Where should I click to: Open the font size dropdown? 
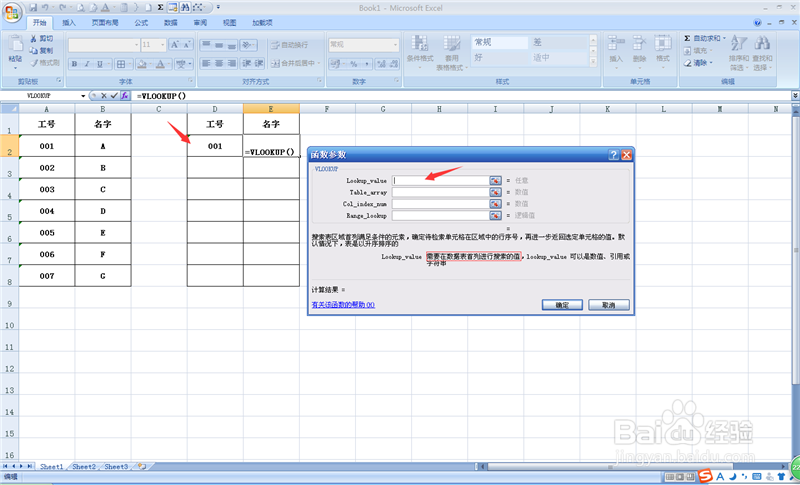point(163,45)
